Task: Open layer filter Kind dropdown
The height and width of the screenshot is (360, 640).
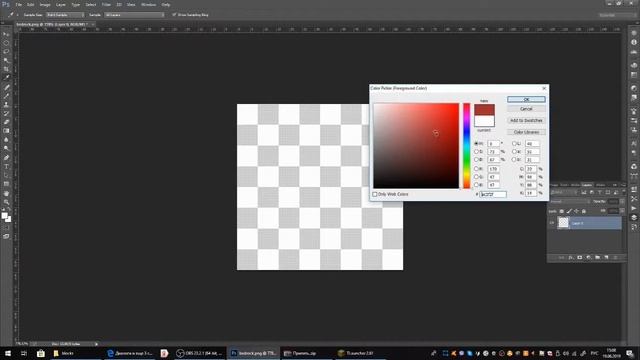Action: click(563, 192)
